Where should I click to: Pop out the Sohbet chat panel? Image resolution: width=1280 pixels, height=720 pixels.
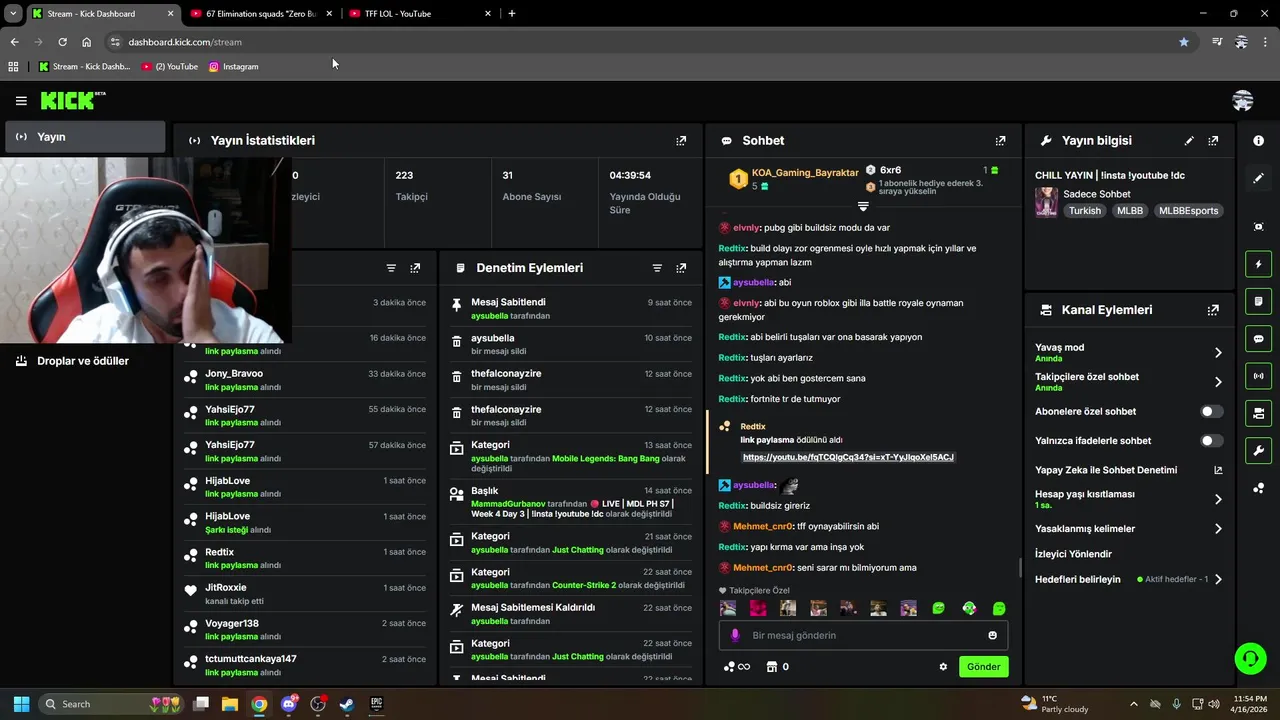click(1000, 141)
